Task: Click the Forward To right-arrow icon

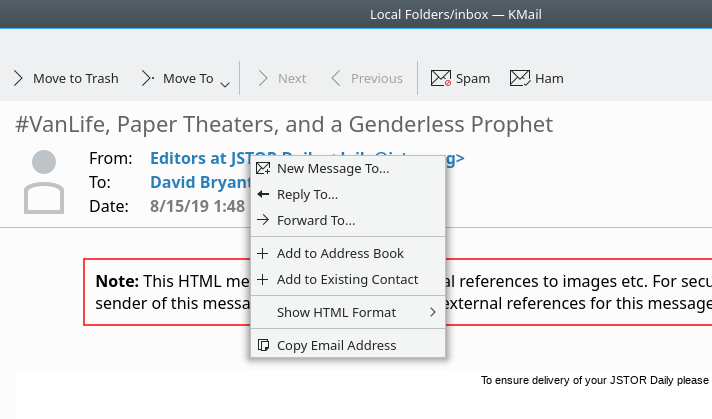Action: pyautogui.click(x=263, y=220)
